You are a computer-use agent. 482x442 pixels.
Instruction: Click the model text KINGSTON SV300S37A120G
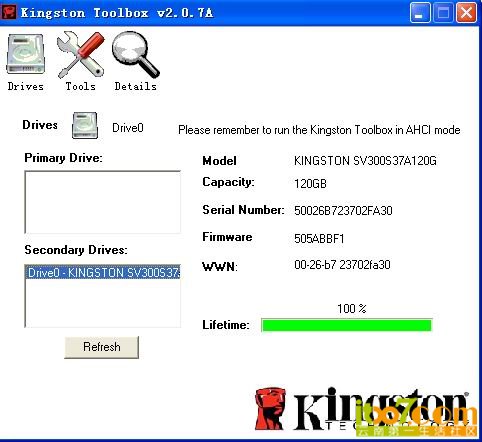(x=365, y=161)
